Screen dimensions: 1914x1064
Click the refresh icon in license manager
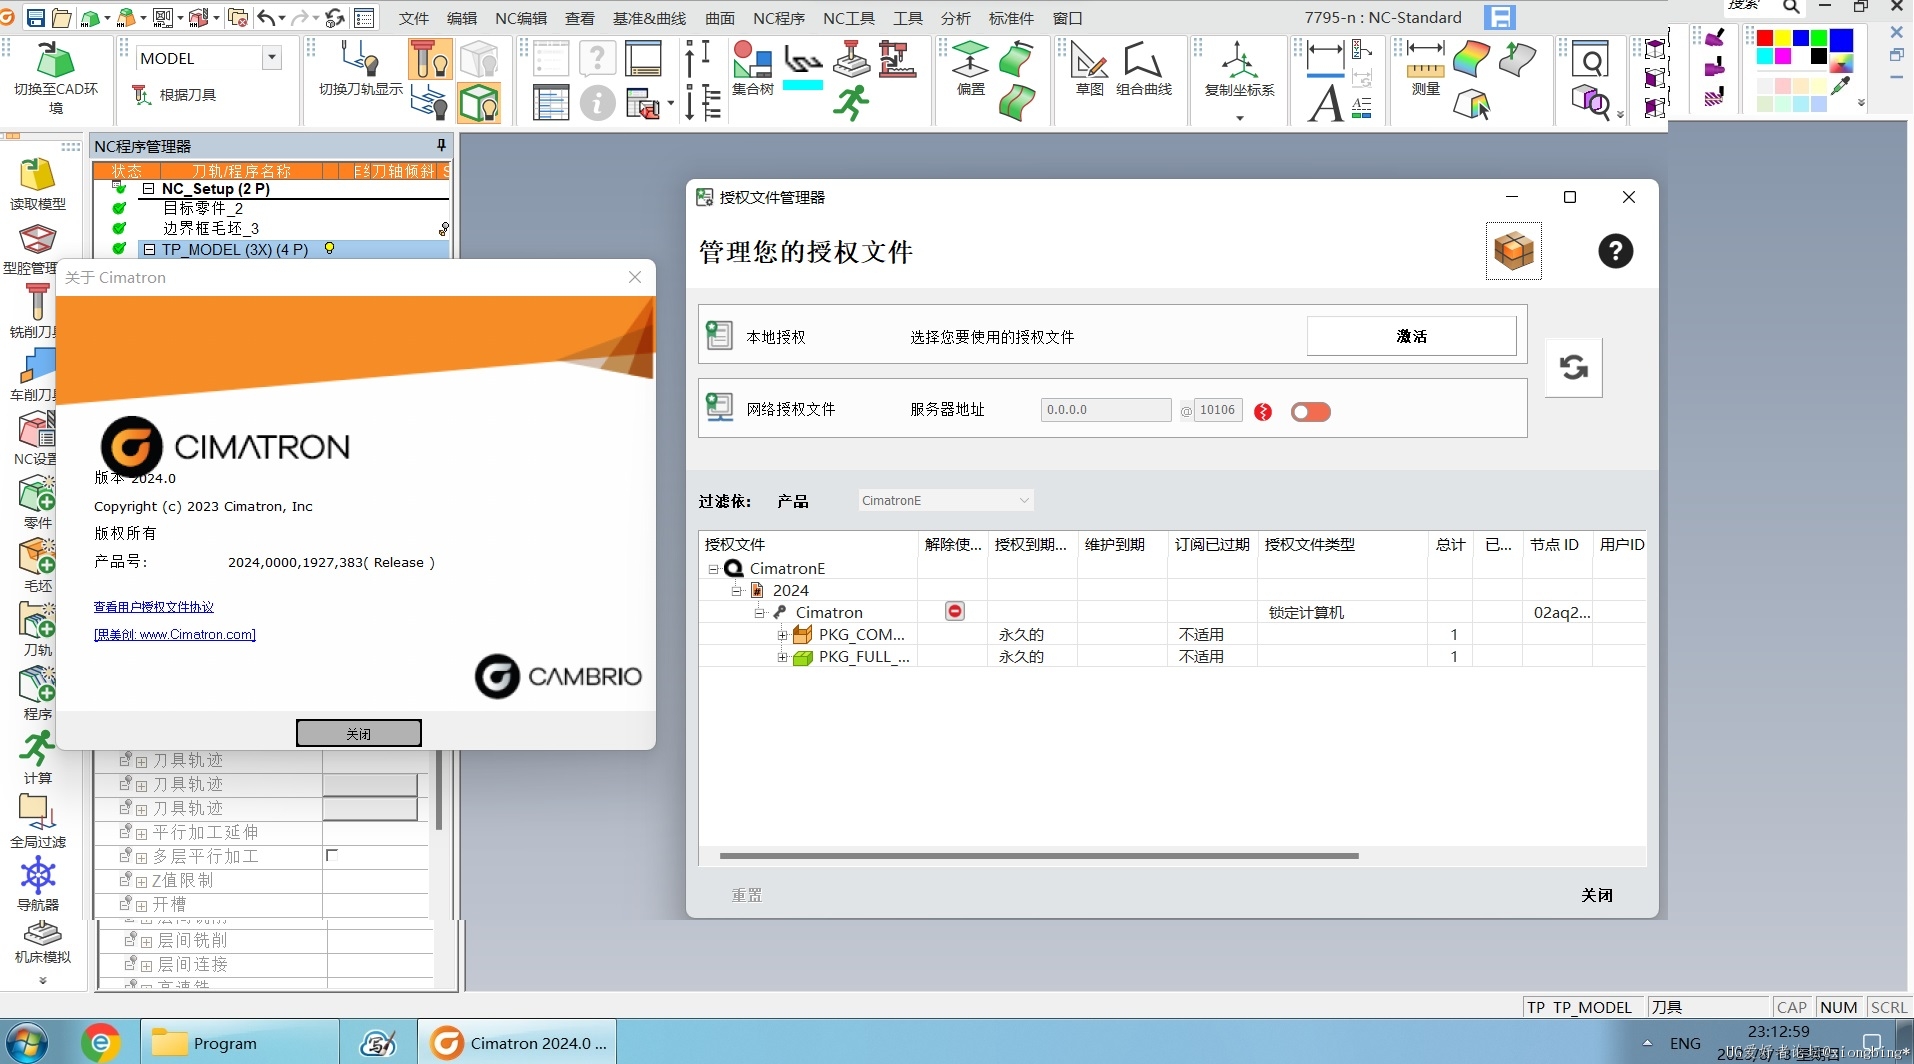click(1573, 367)
